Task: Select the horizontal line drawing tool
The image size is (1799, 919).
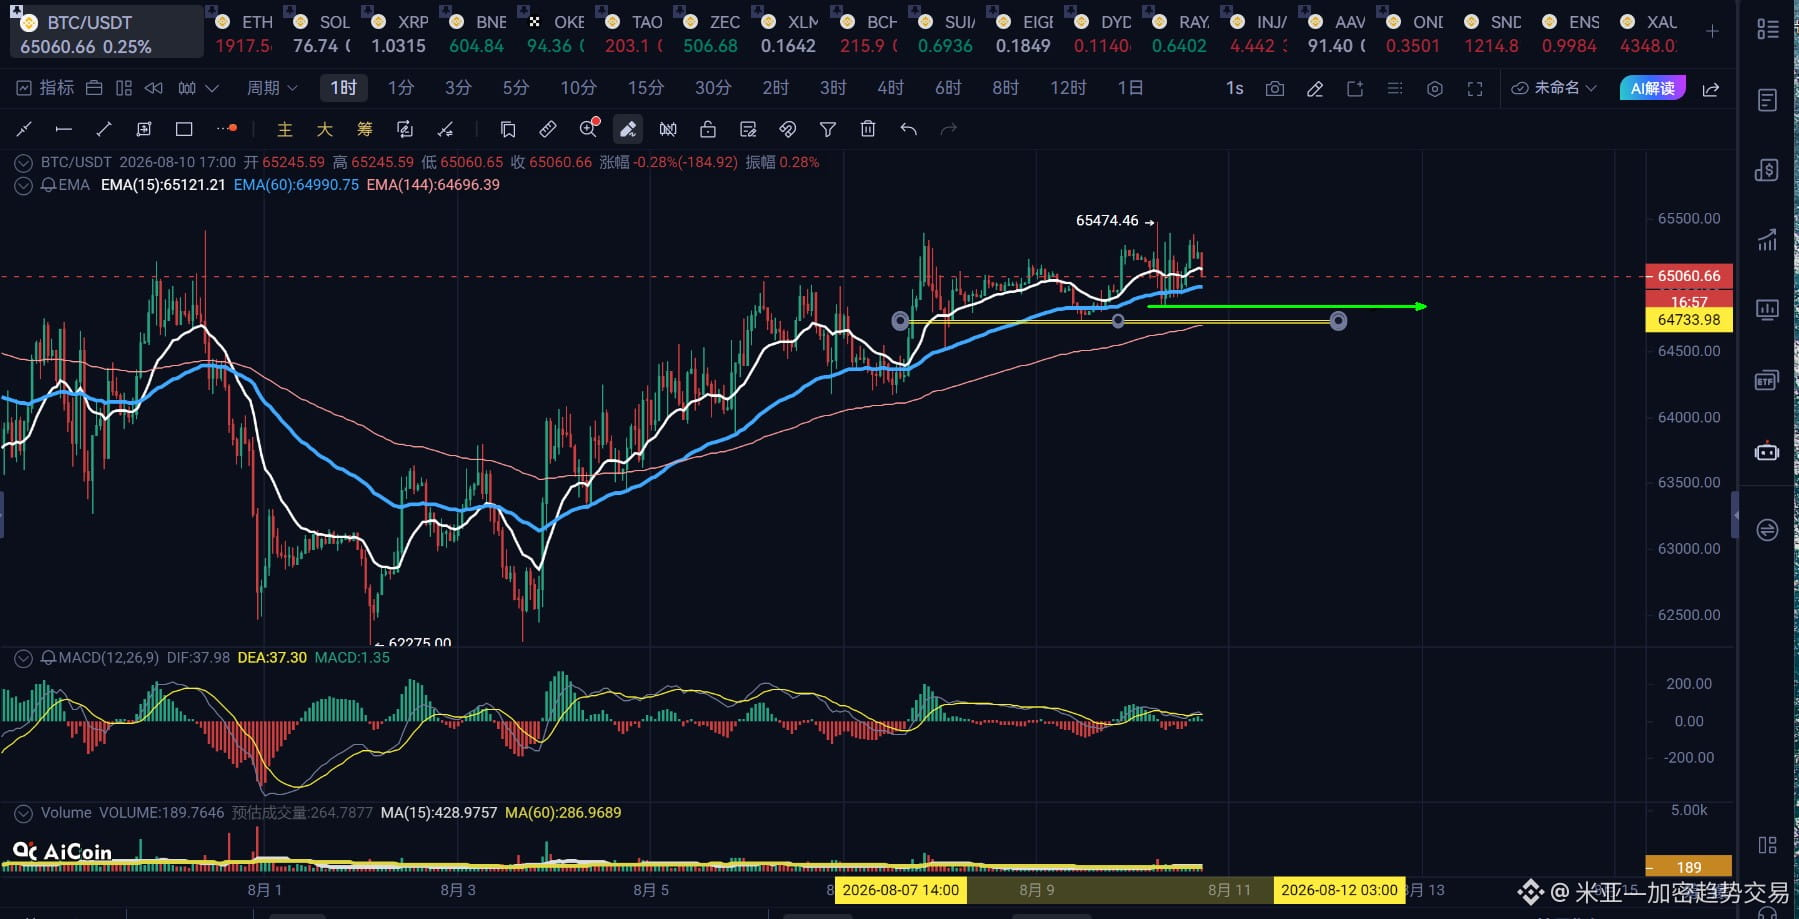Action: (63, 129)
